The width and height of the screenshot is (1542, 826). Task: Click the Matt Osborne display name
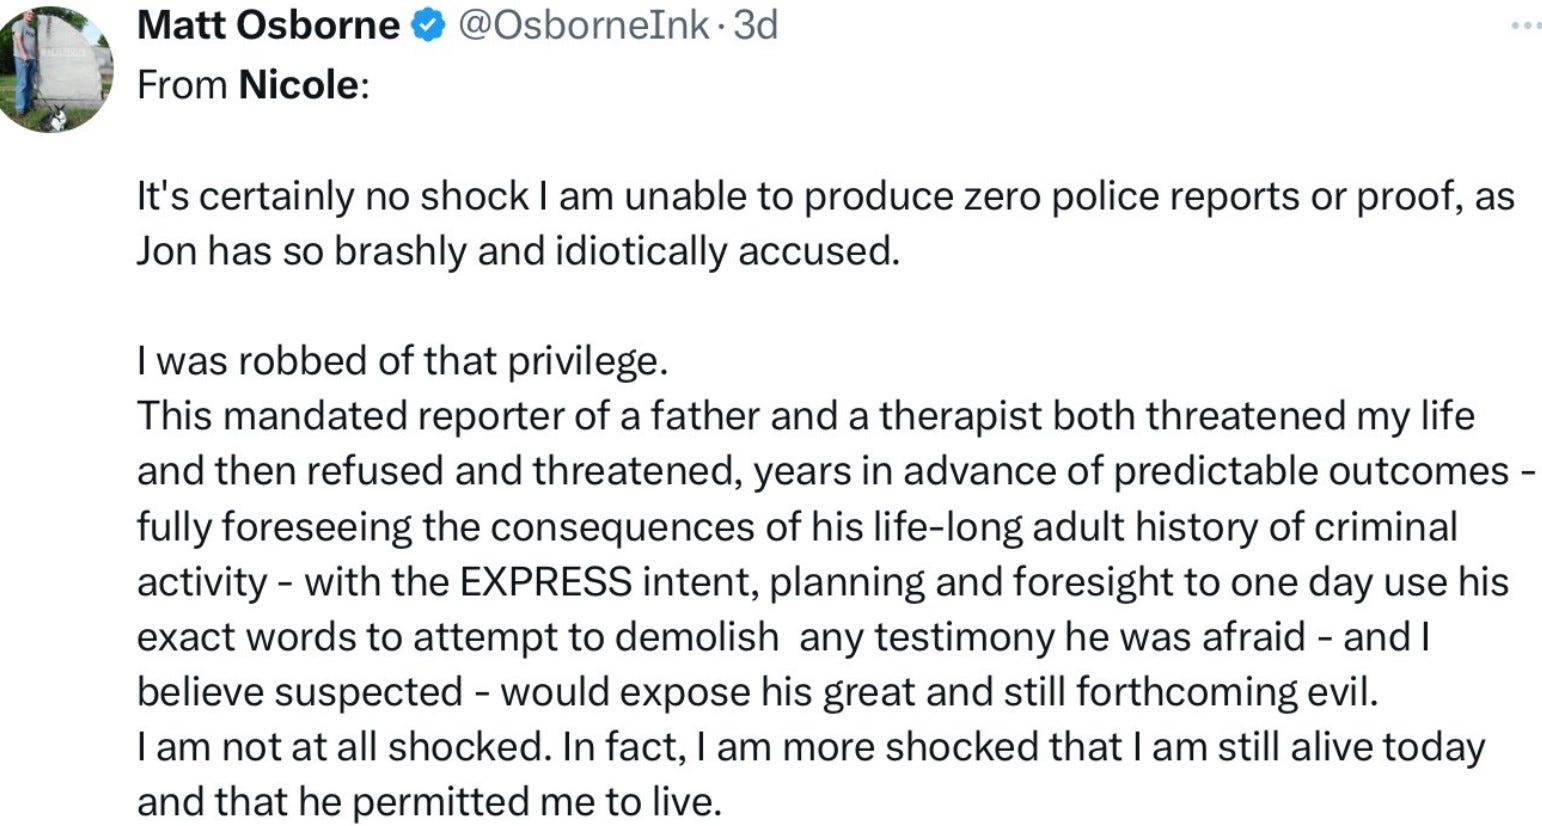[x=268, y=26]
